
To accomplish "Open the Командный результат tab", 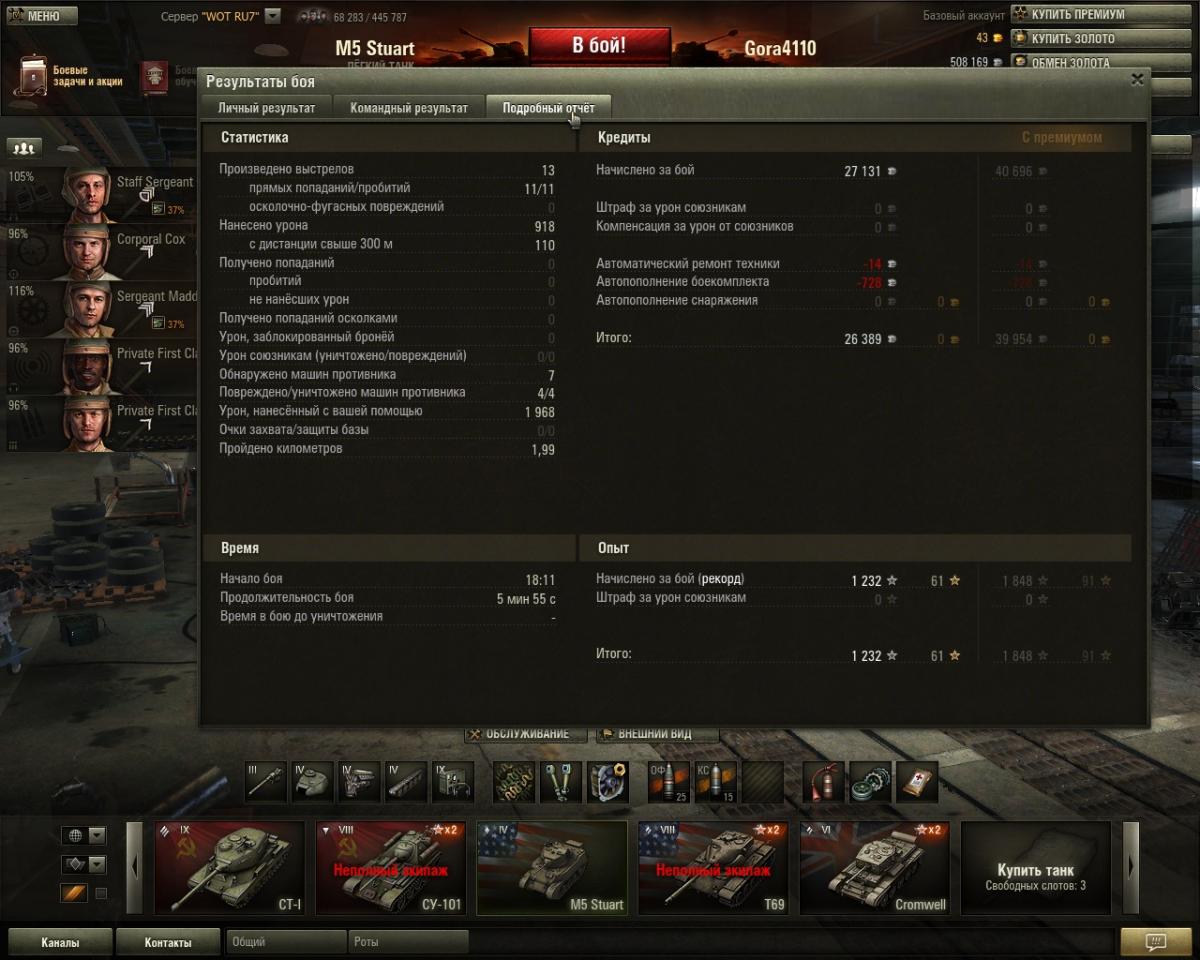I will pyautogui.click(x=409, y=108).
